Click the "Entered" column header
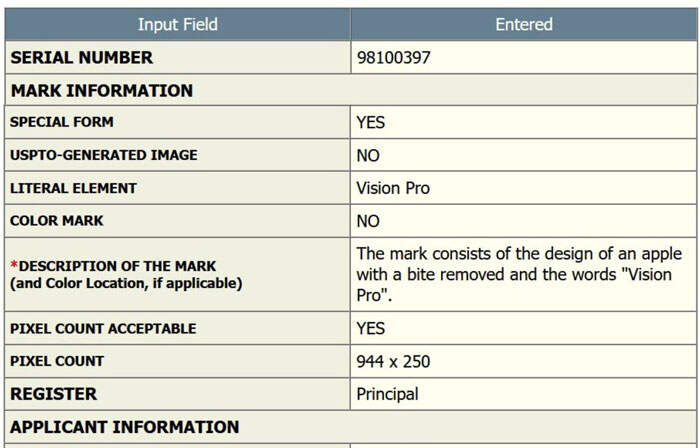This screenshot has width=700, height=448. coord(523,24)
